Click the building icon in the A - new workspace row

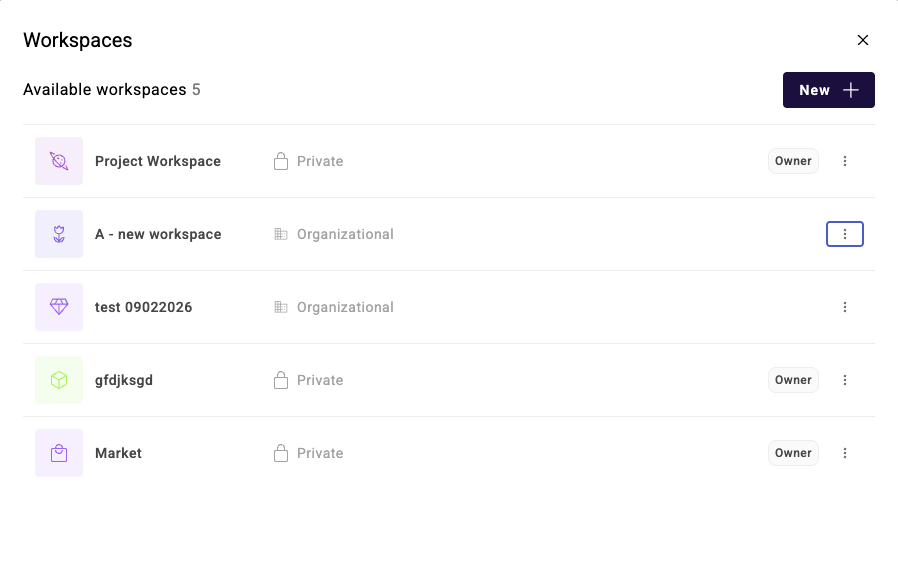(281, 234)
